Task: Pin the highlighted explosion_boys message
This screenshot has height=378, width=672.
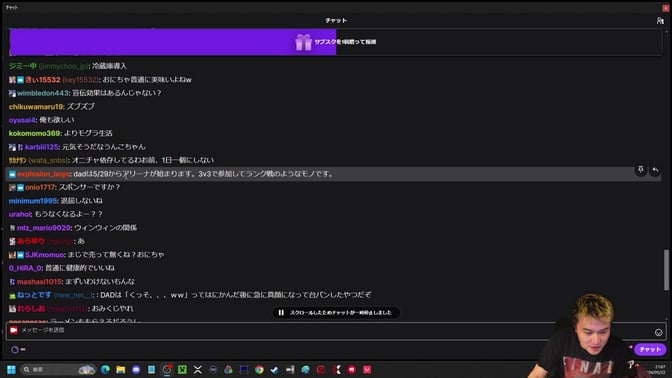Action: coord(640,170)
